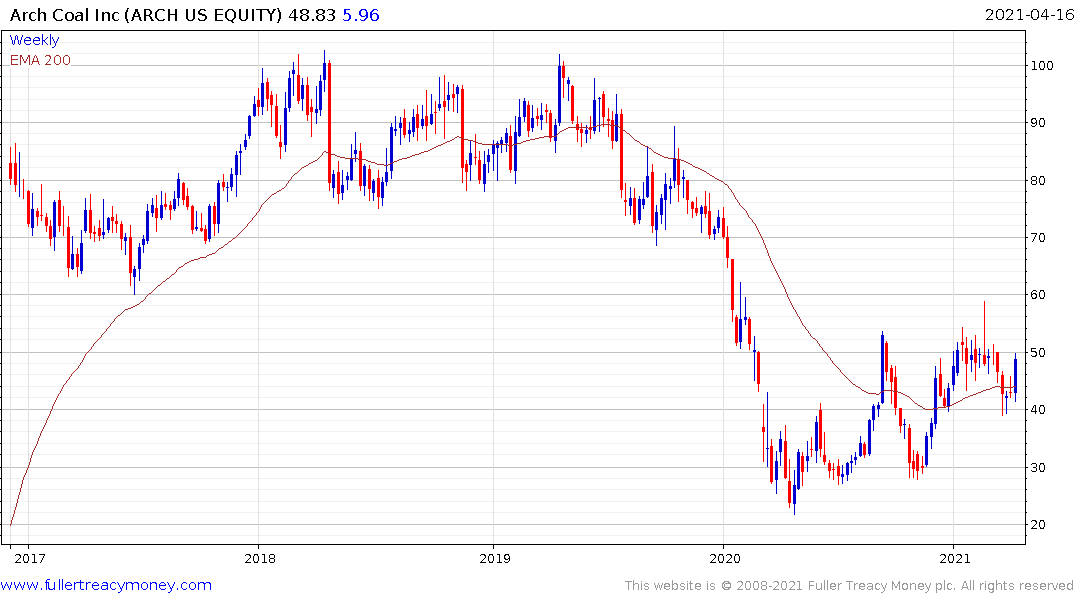This screenshot has height=600, width=1075.
Task: Click the Arch Coal Inc chart title
Action: tap(146, 15)
